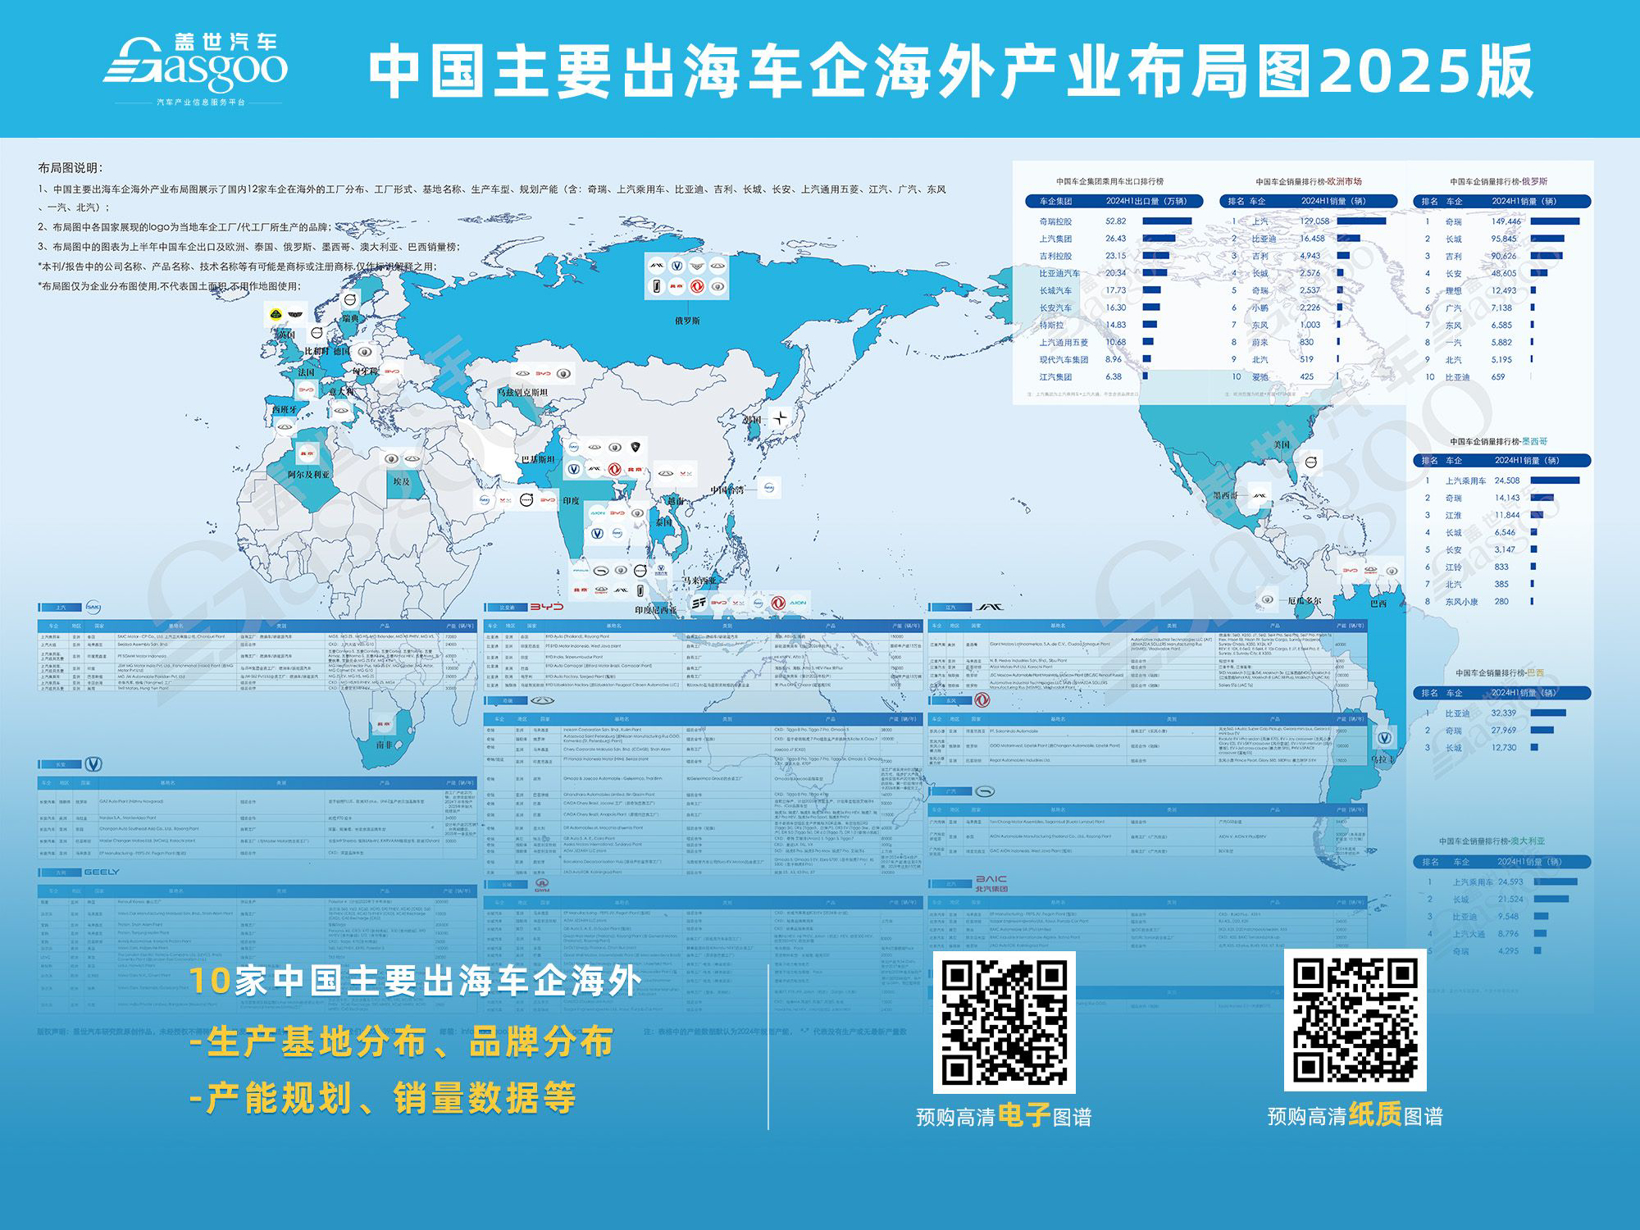Click the title 中国主要出海车企海外产业布局图2025版
The width and height of the screenshot is (1640, 1230).
pyautogui.click(x=951, y=71)
